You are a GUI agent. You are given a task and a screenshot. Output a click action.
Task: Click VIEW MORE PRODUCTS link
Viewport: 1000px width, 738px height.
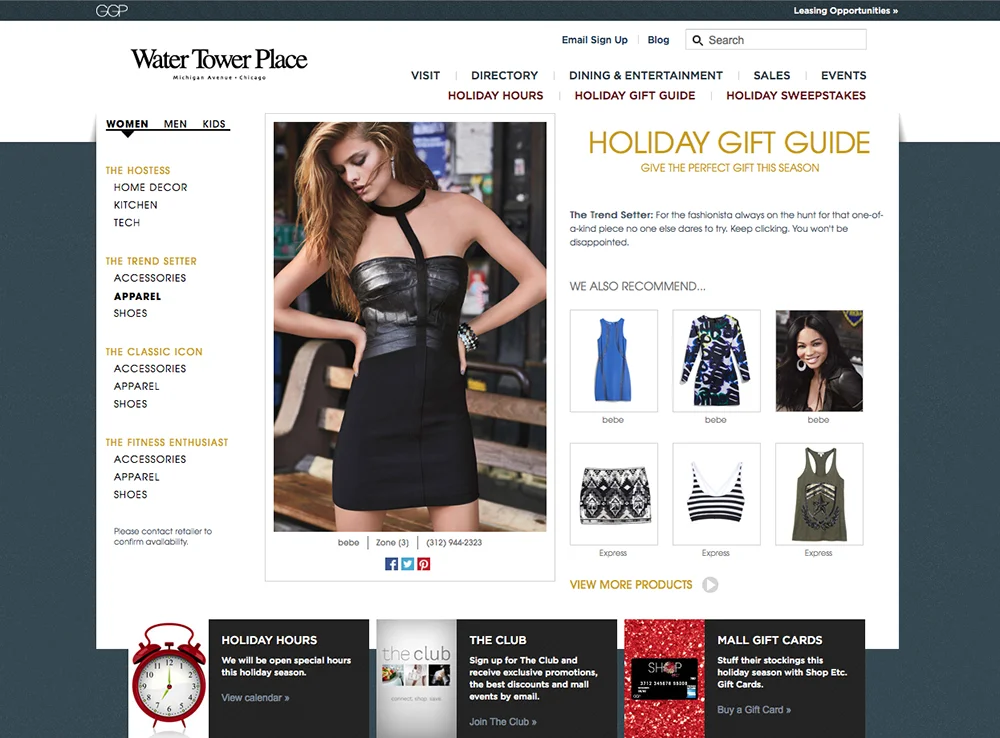click(631, 585)
